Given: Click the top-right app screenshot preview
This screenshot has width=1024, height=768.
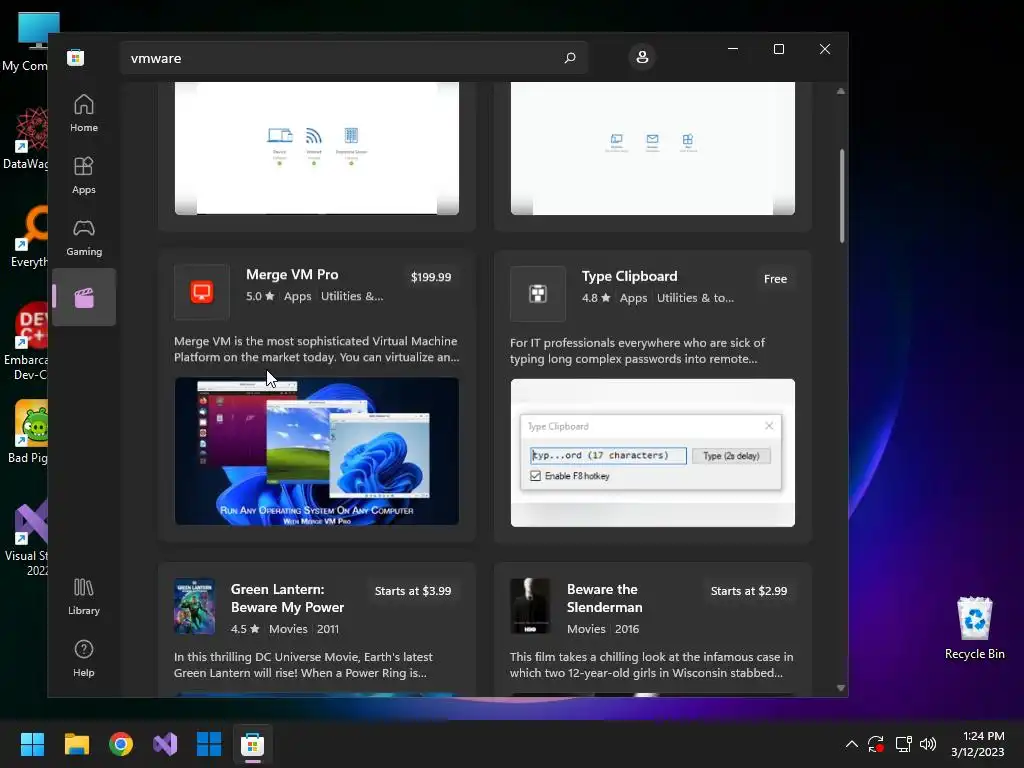Looking at the screenshot, I should (652, 148).
